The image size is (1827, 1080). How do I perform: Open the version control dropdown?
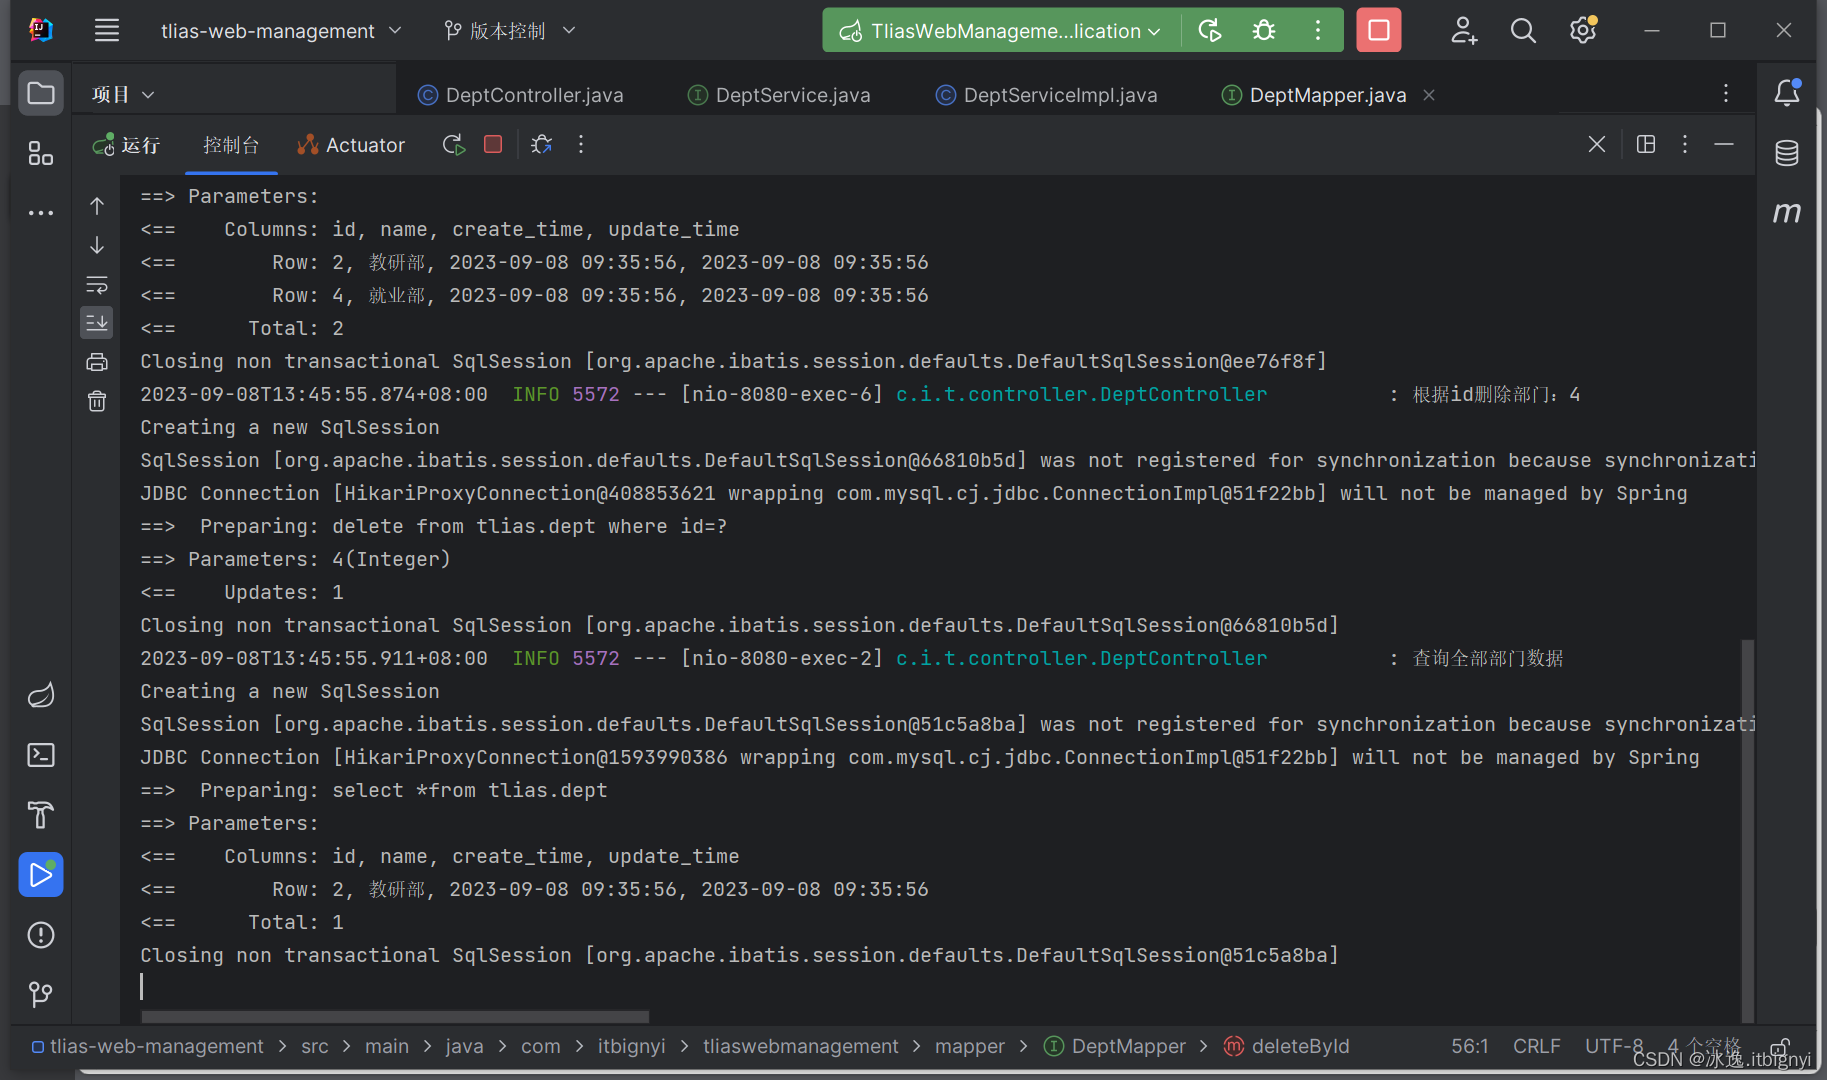point(510,31)
